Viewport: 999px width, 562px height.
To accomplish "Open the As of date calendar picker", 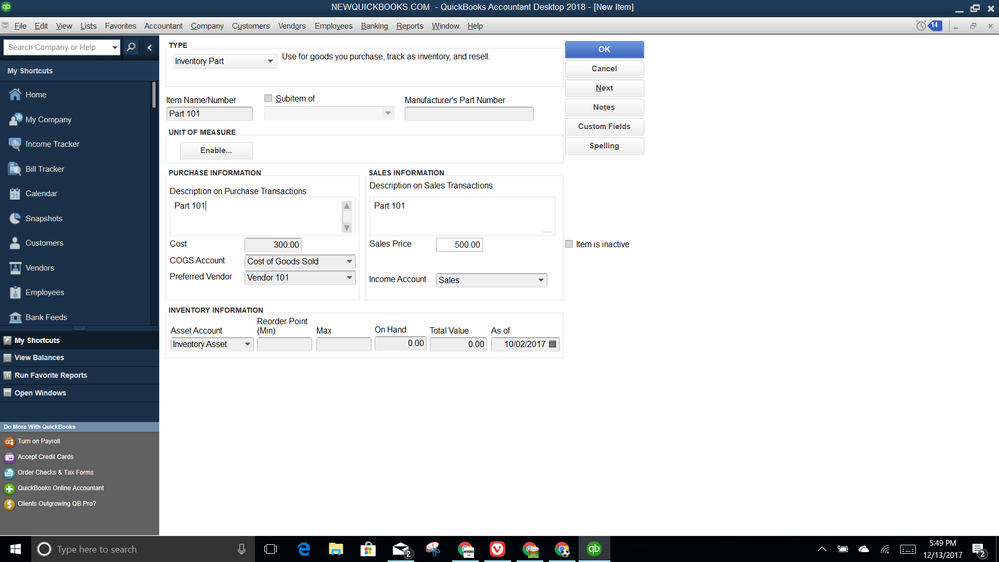I will [x=552, y=344].
